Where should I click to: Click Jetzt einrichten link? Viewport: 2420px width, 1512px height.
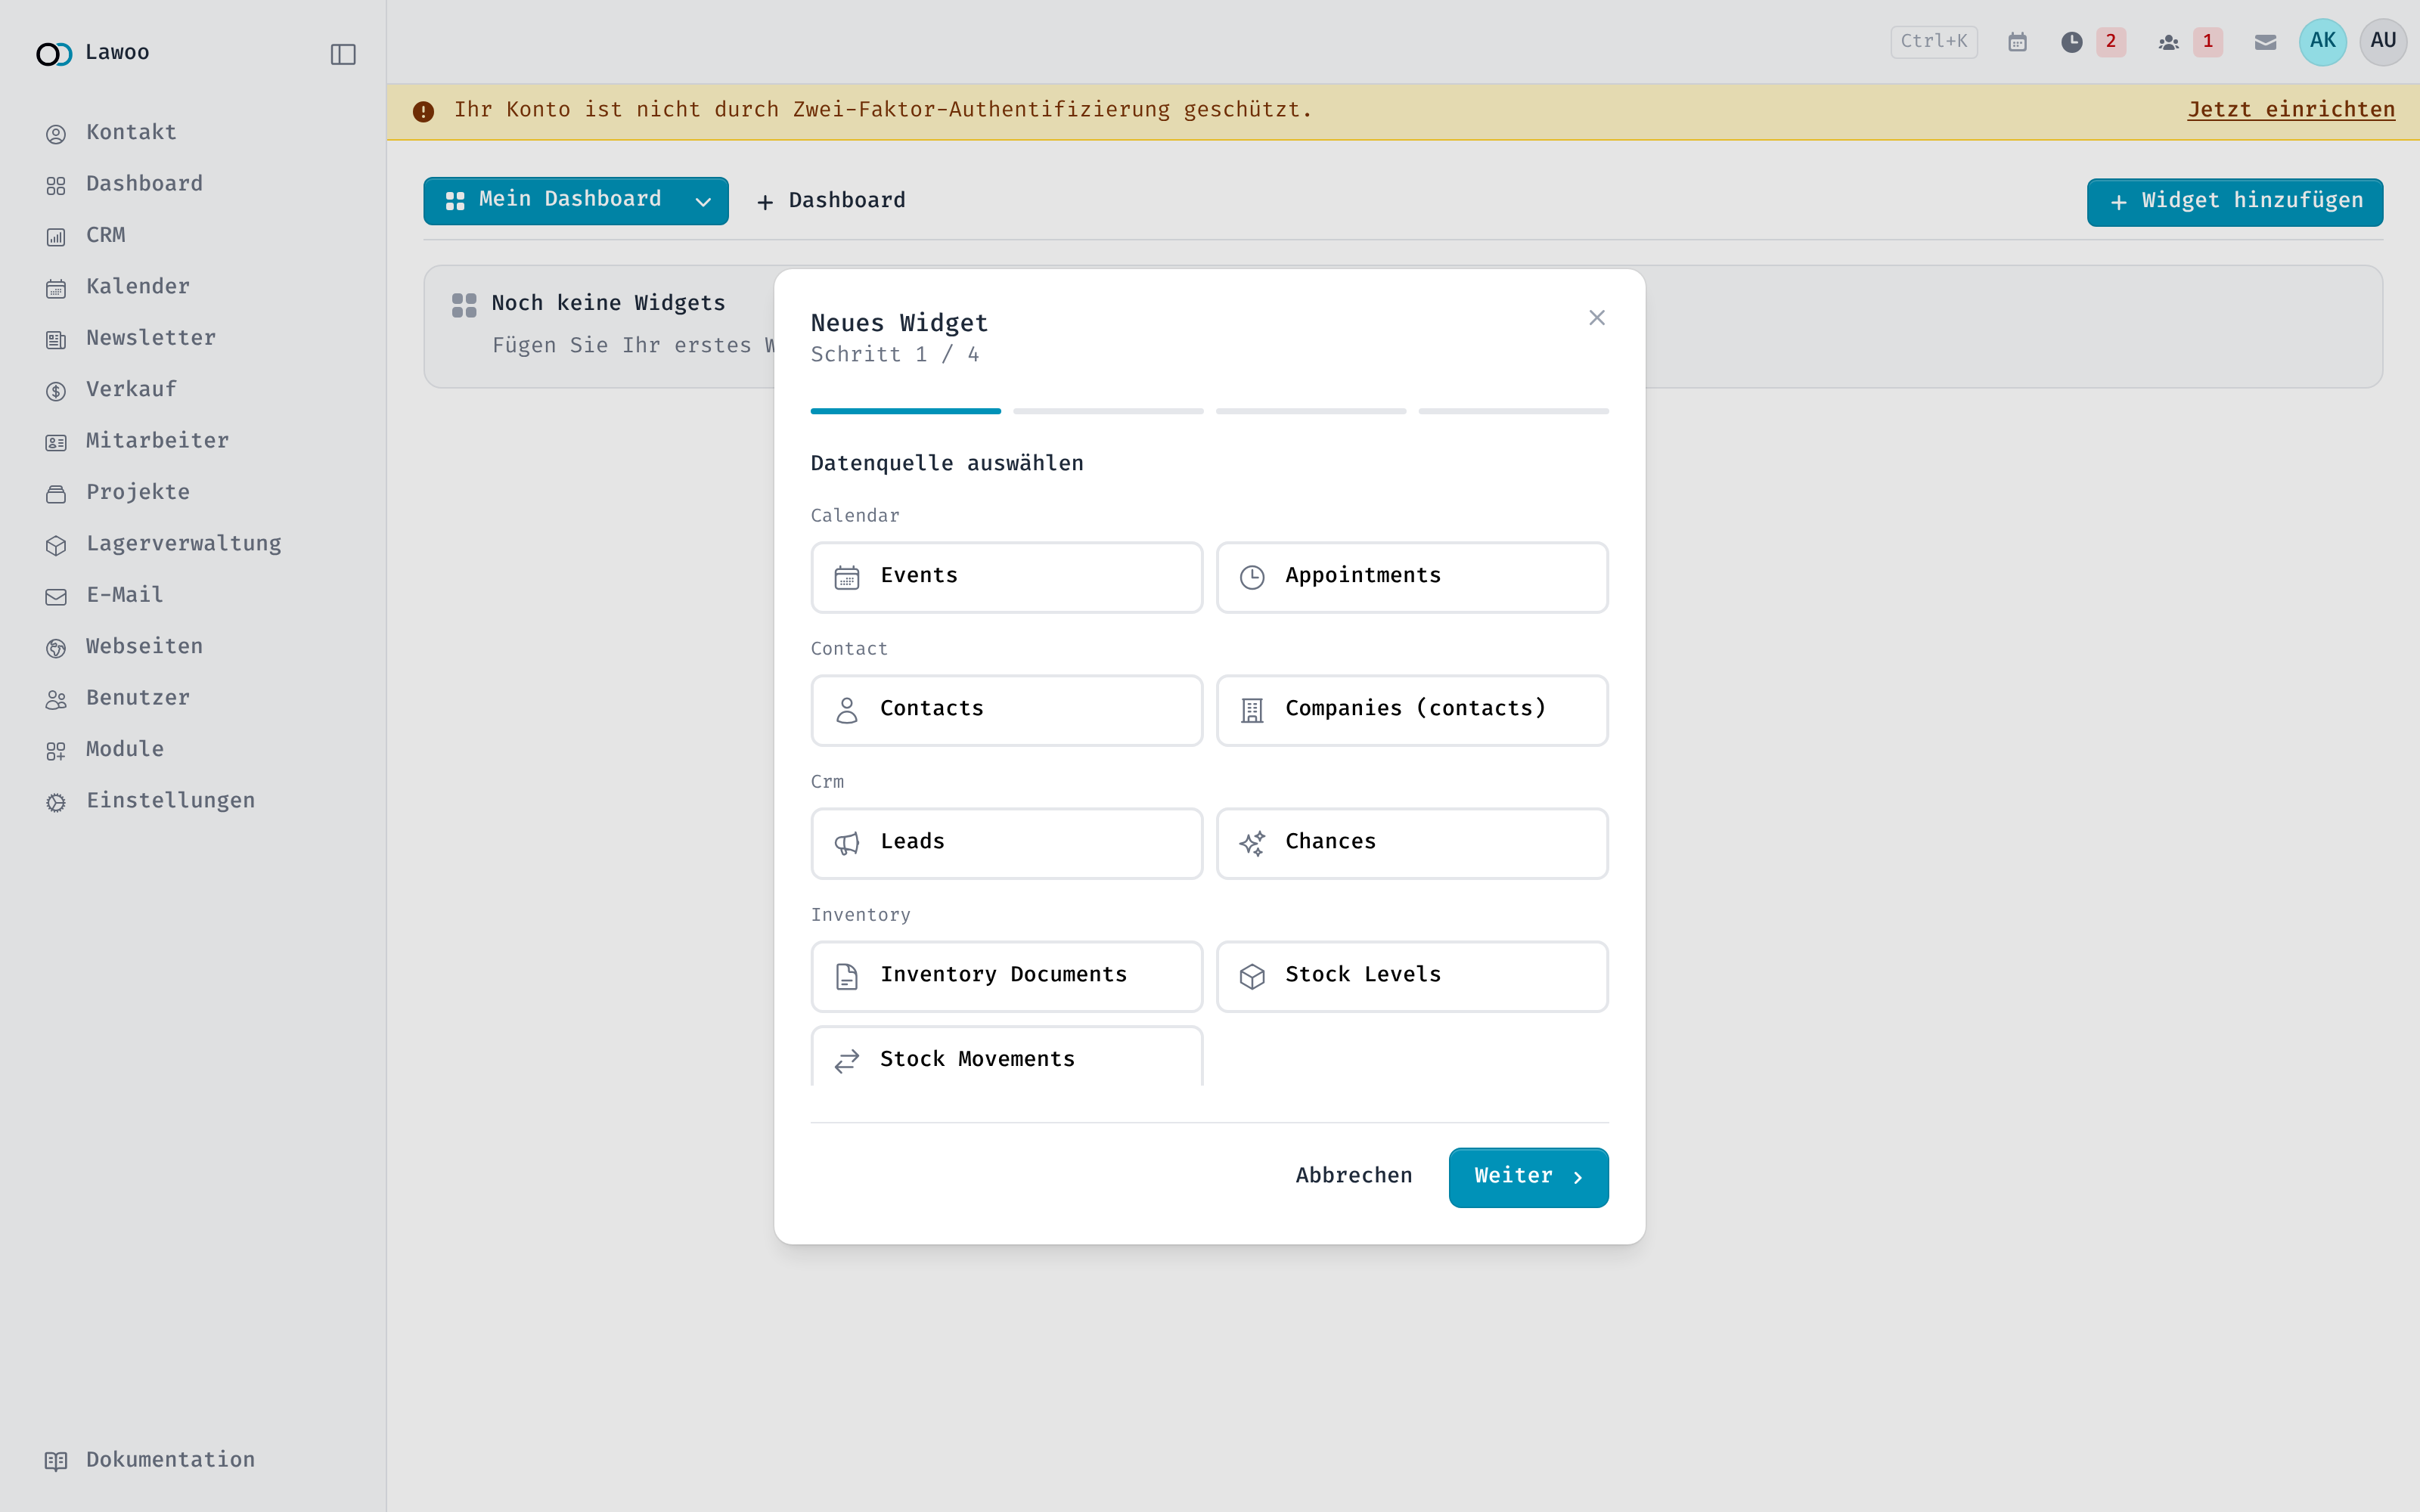(x=2290, y=110)
